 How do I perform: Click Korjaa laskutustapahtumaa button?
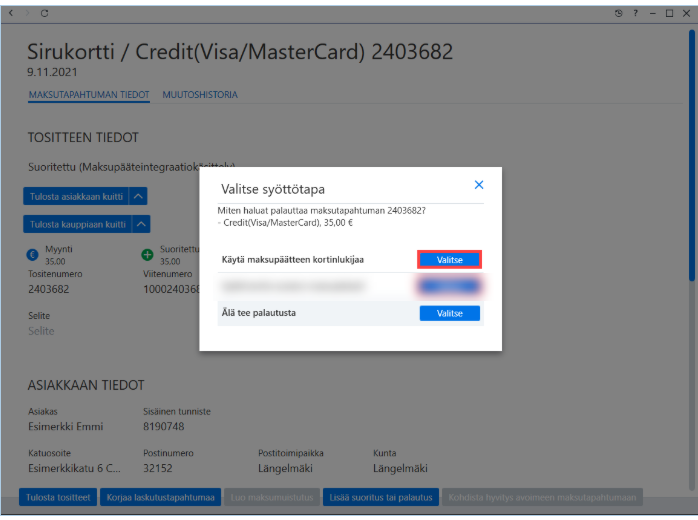point(160,497)
